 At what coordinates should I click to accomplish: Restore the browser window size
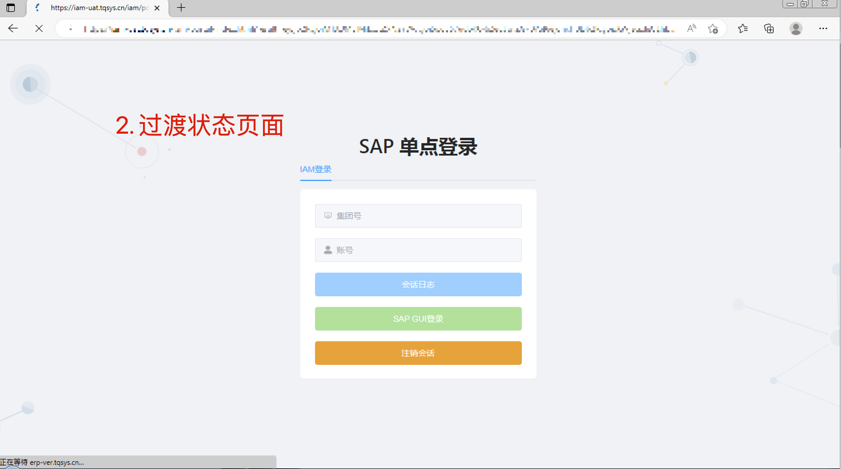coord(804,4)
